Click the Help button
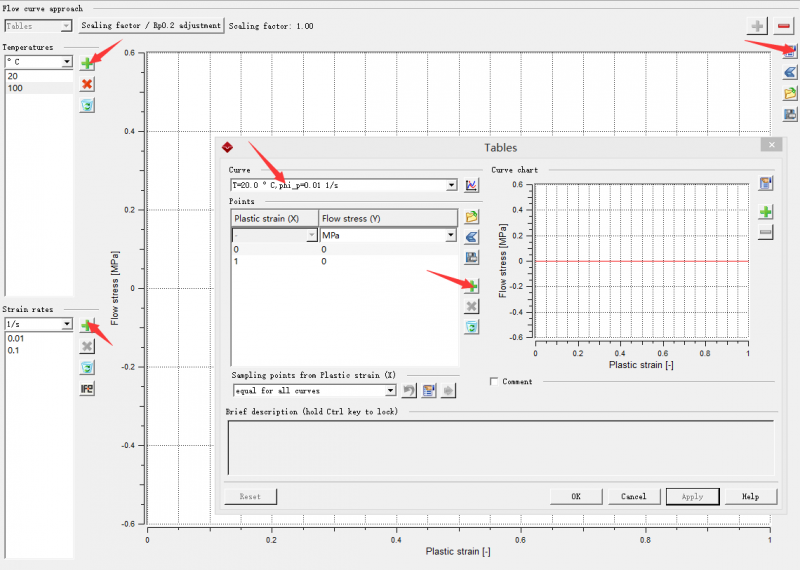The width and height of the screenshot is (800, 570). [751, 497]
